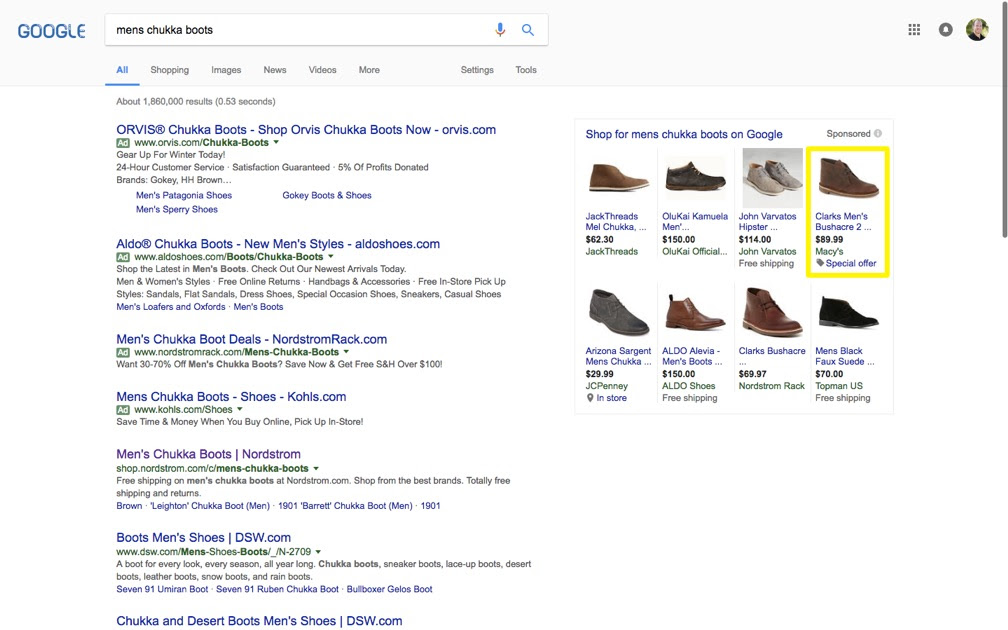Image resolution: width=1008 pixels, height=630 pixels.
Task: Open the More search menu
Action: [x=369, y=70]
